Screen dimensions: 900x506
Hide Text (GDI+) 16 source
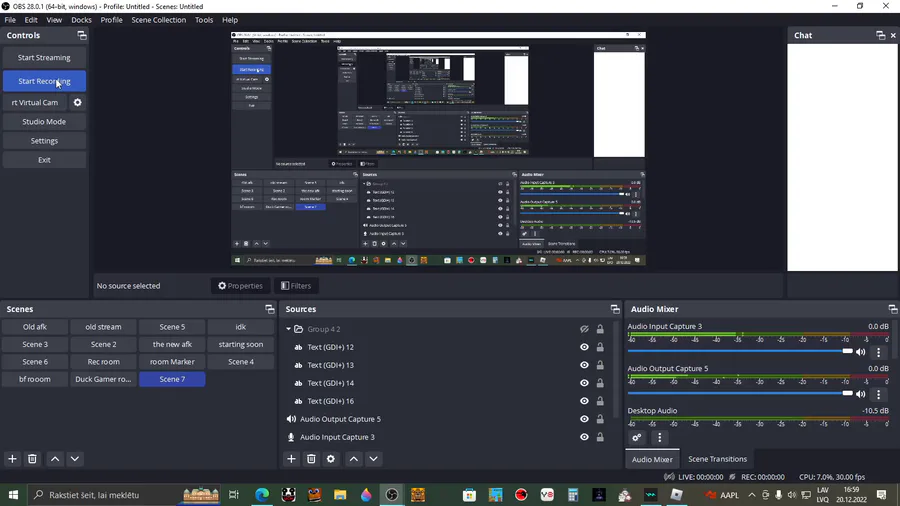click(584, 401)
